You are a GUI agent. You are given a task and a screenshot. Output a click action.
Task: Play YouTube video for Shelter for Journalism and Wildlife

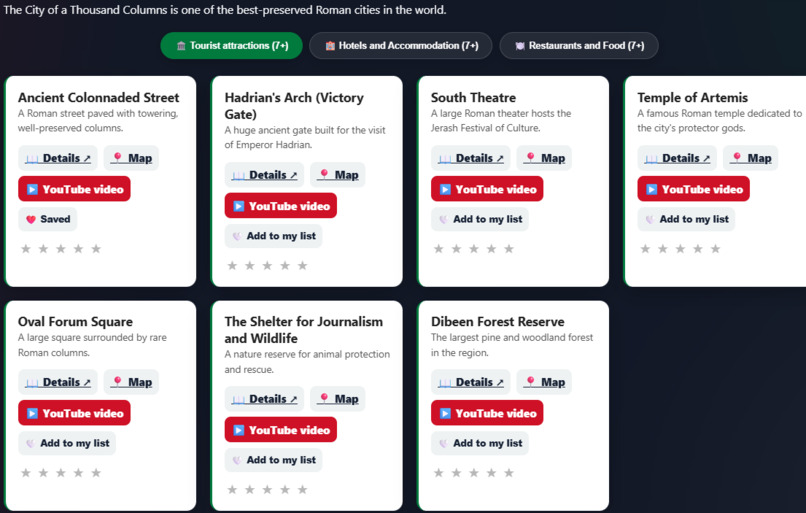click(x=281, y=430)
